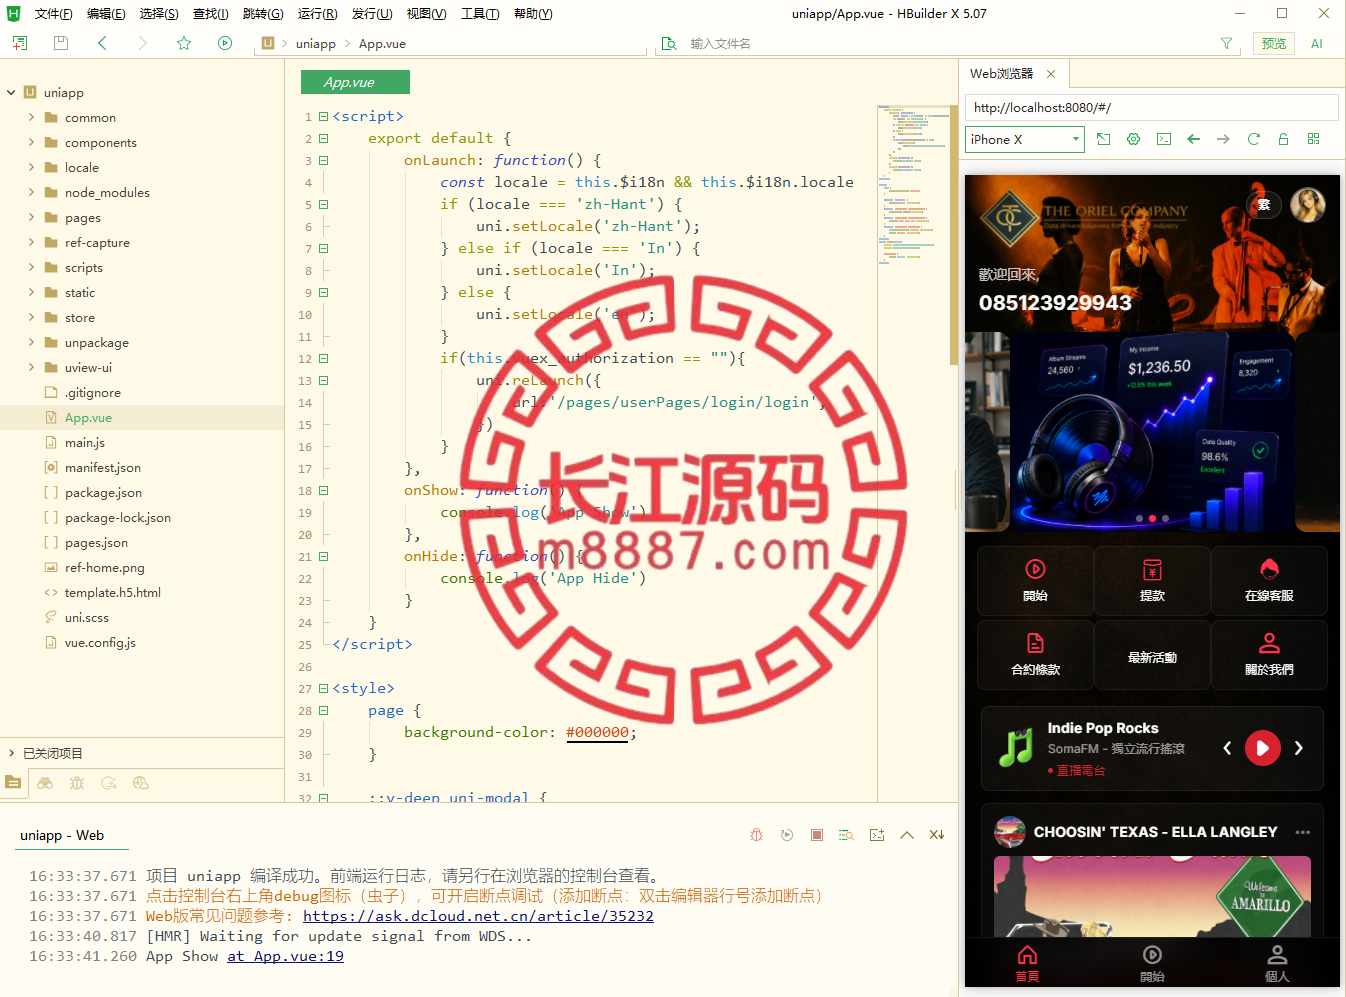Open the 文件(F) menu
This screenshot has width=1346, height=997.
click(53, 14)
